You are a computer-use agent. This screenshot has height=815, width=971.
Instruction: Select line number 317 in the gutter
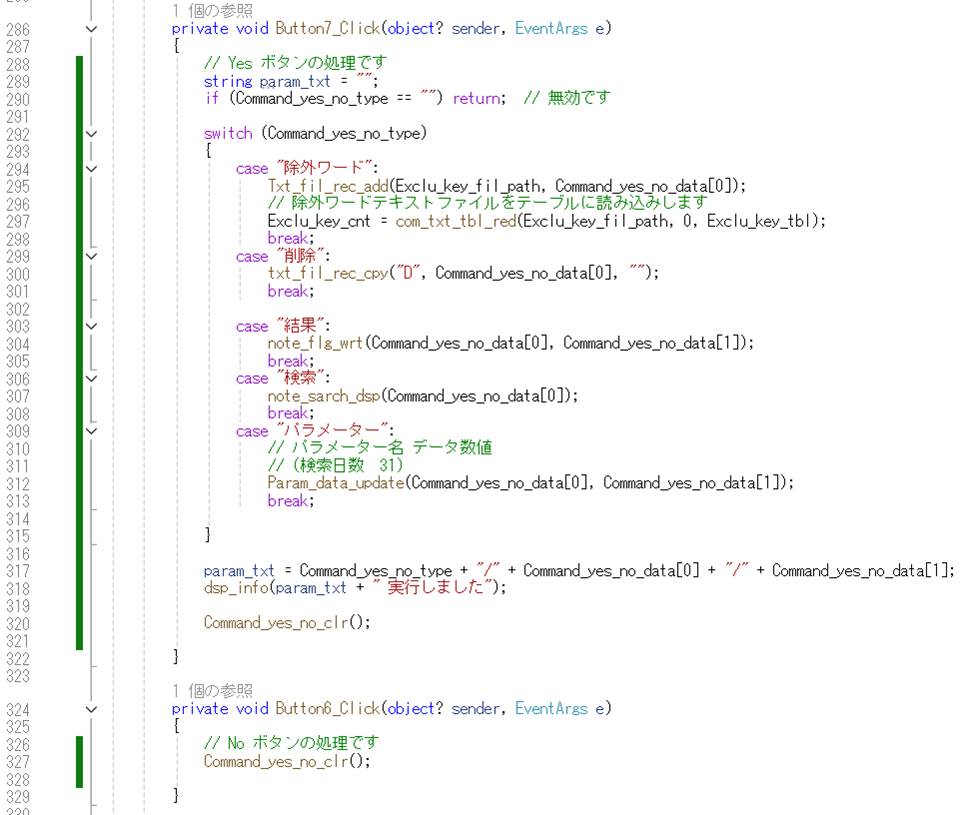tap(18, 570)
